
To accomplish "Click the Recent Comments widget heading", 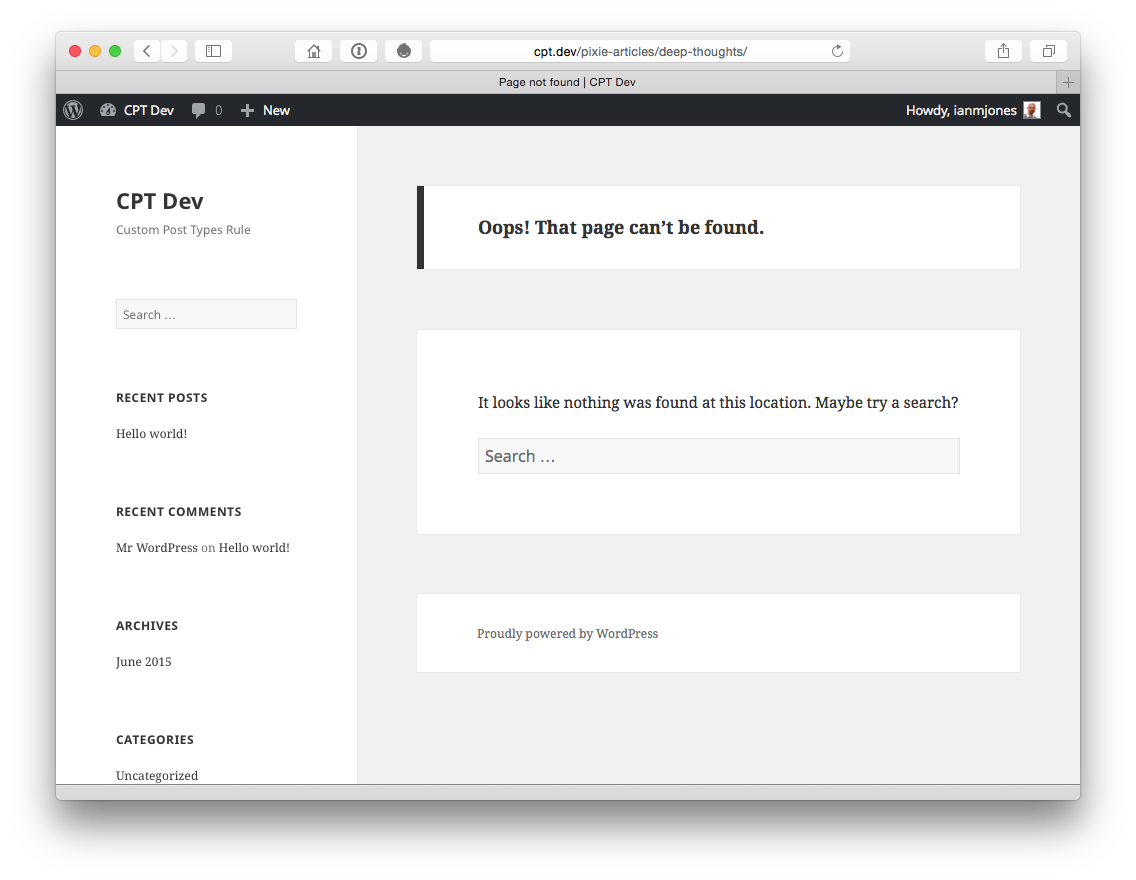I will pyautogui.click(x=178, y=511).
